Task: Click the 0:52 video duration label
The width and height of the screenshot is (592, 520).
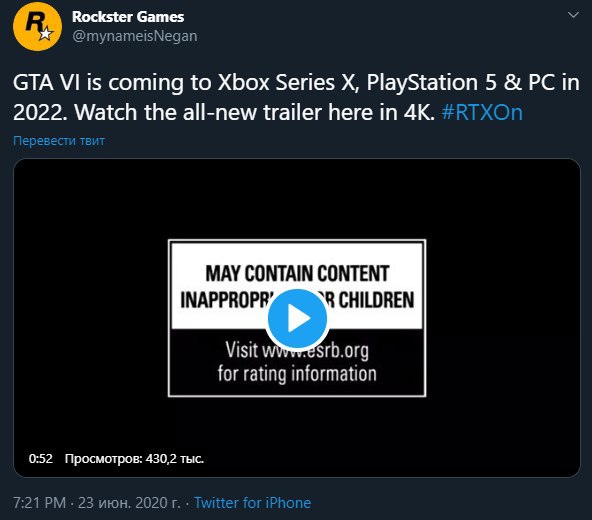Action: tap(40, 458)
